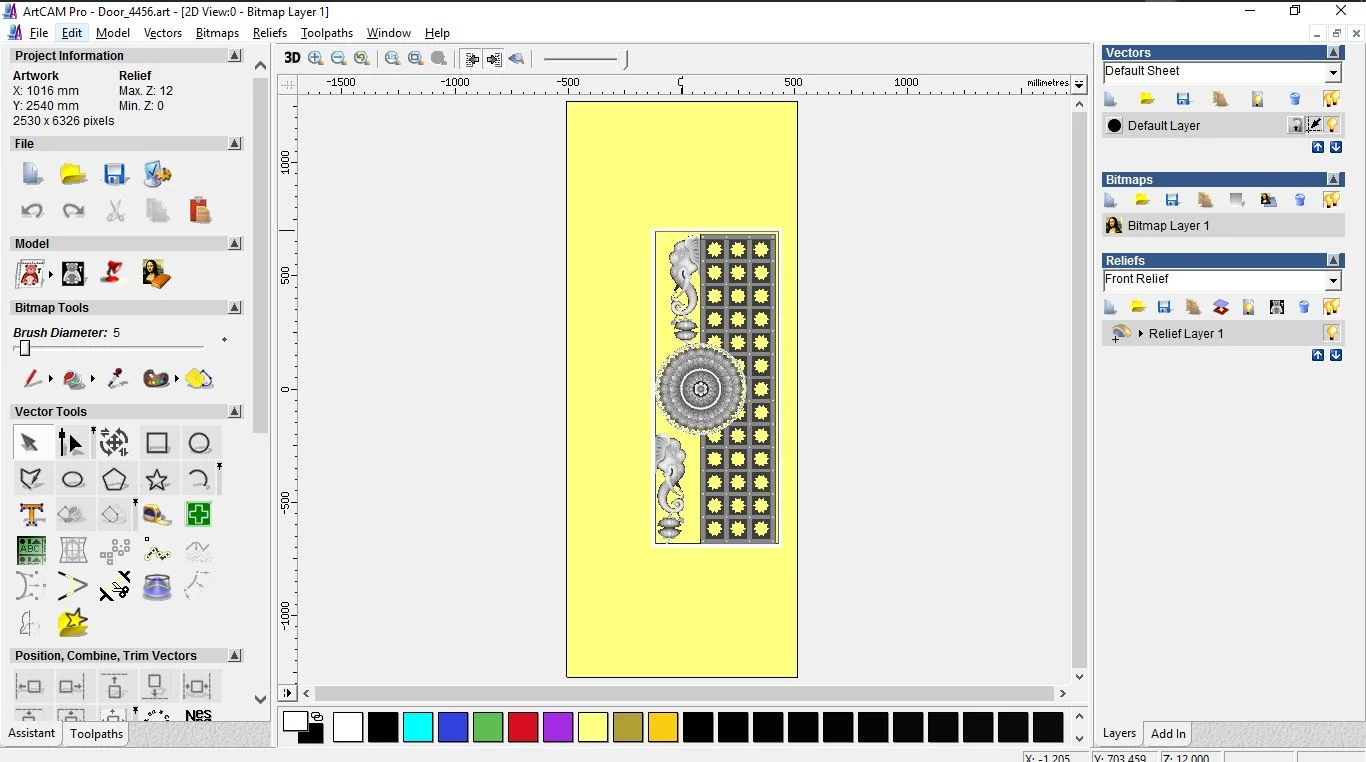This screenshot has height=762, width=1366.
Task: Toggle visibility bulb of Default Layer
Action: [1332, 125]
